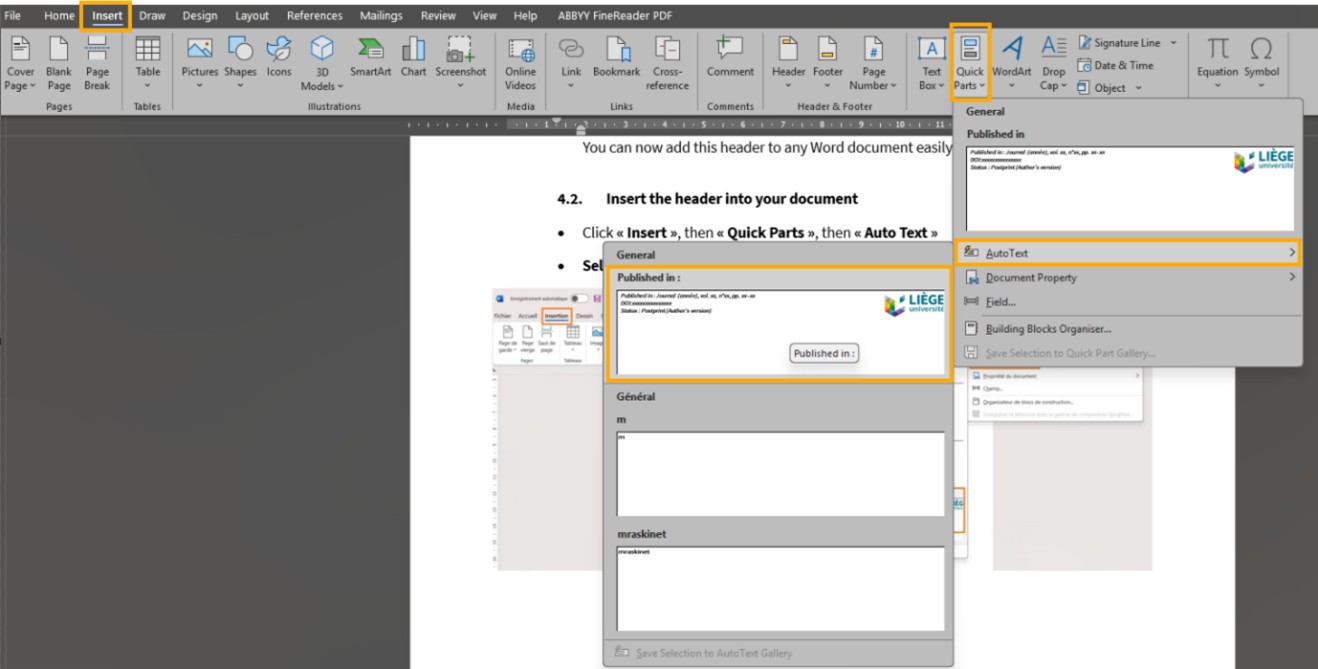Expand the AutoText submenu arrow
The height and width of the screenshot is (669, 1318).
(1292, 253)
